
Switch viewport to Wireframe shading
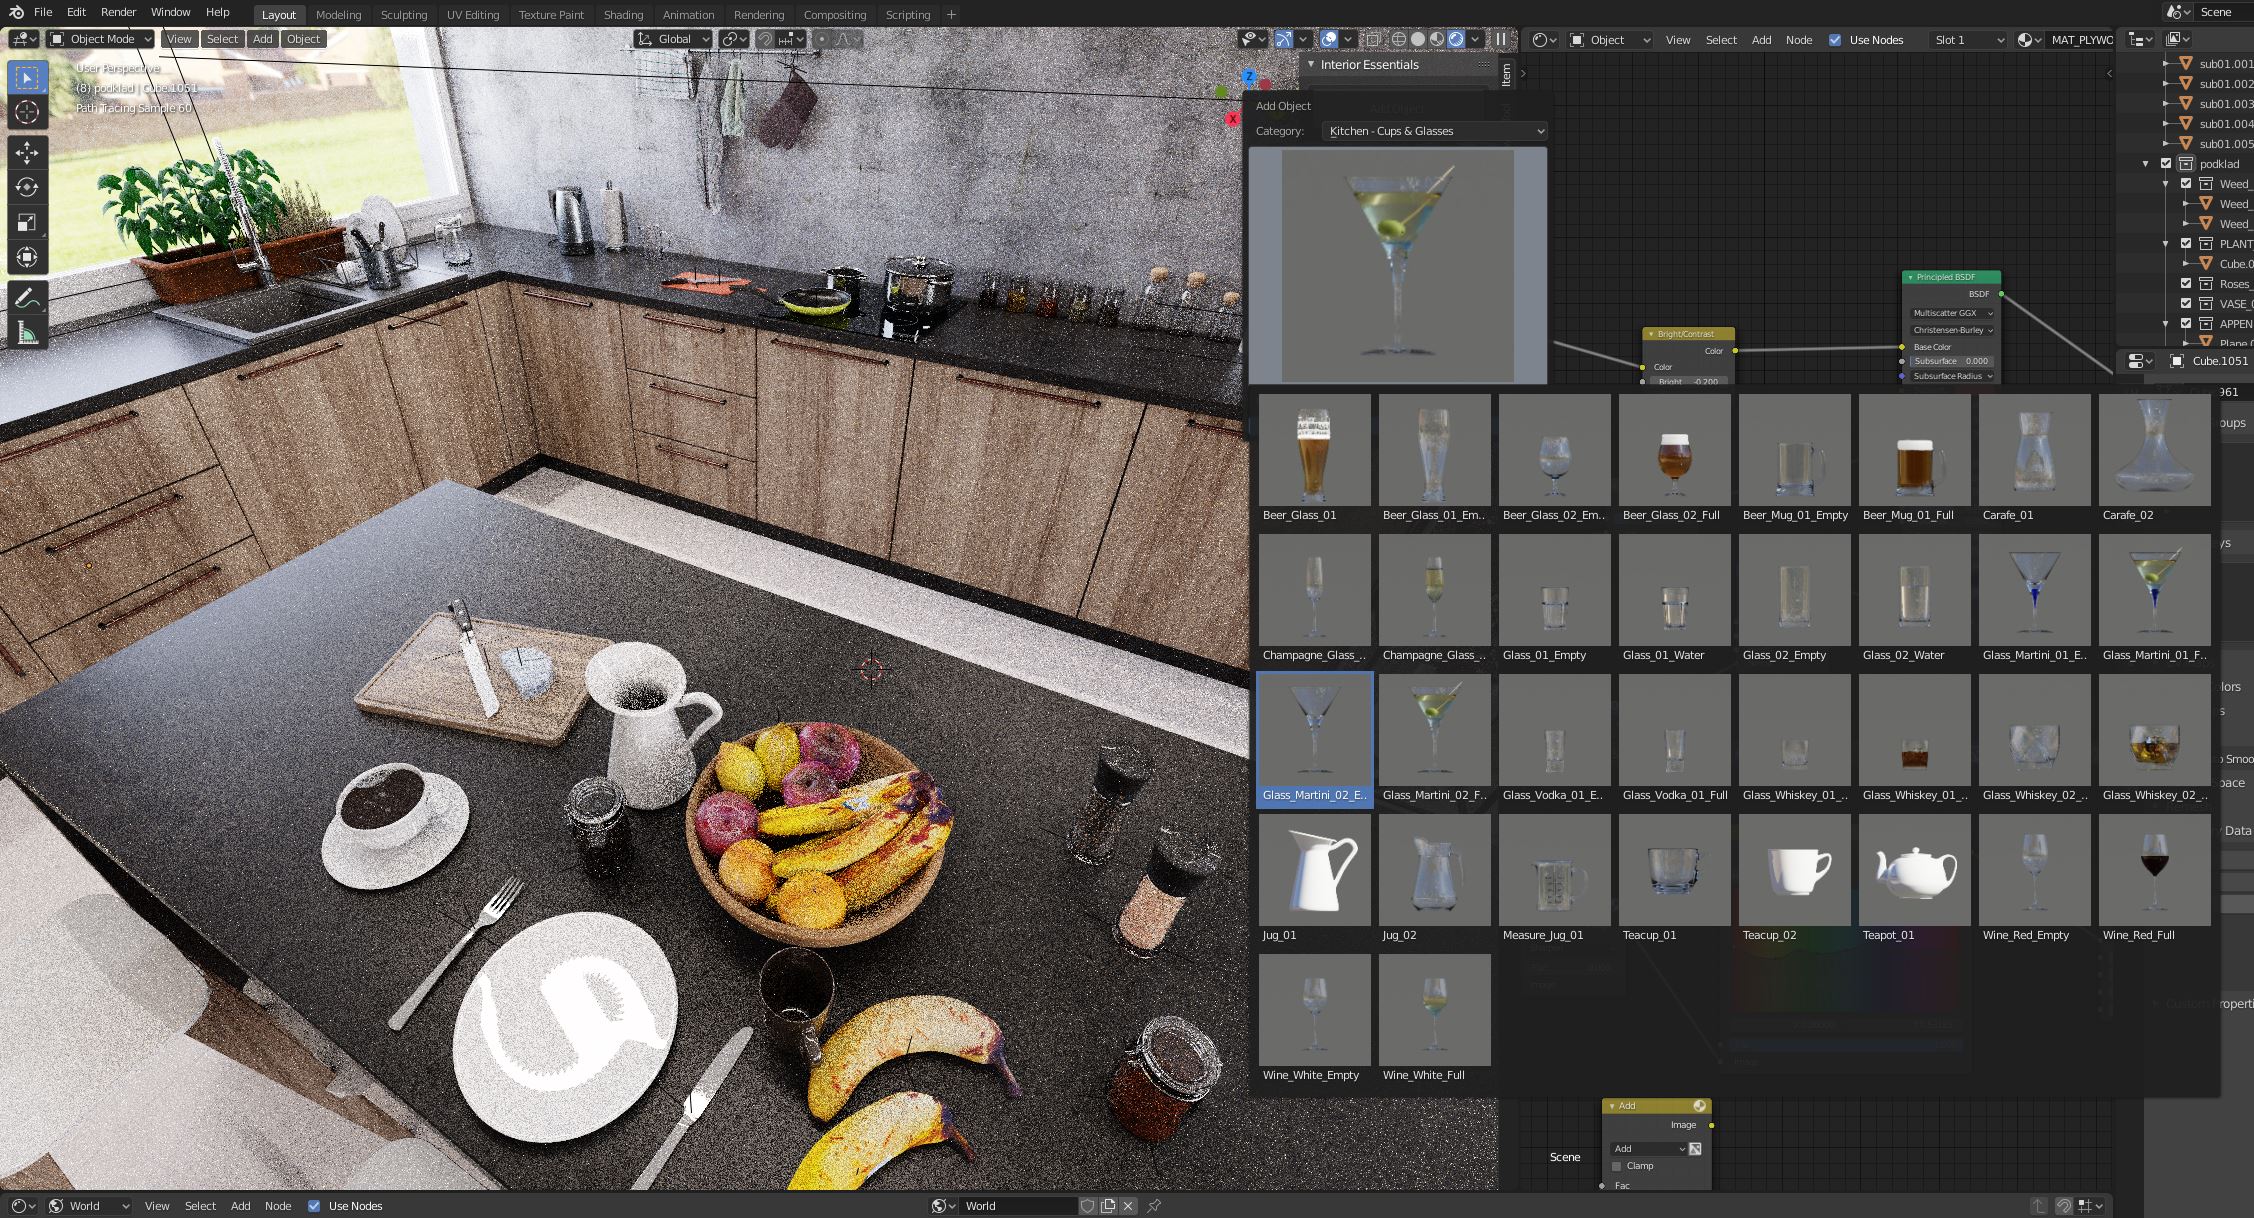tap(1398, 39)
